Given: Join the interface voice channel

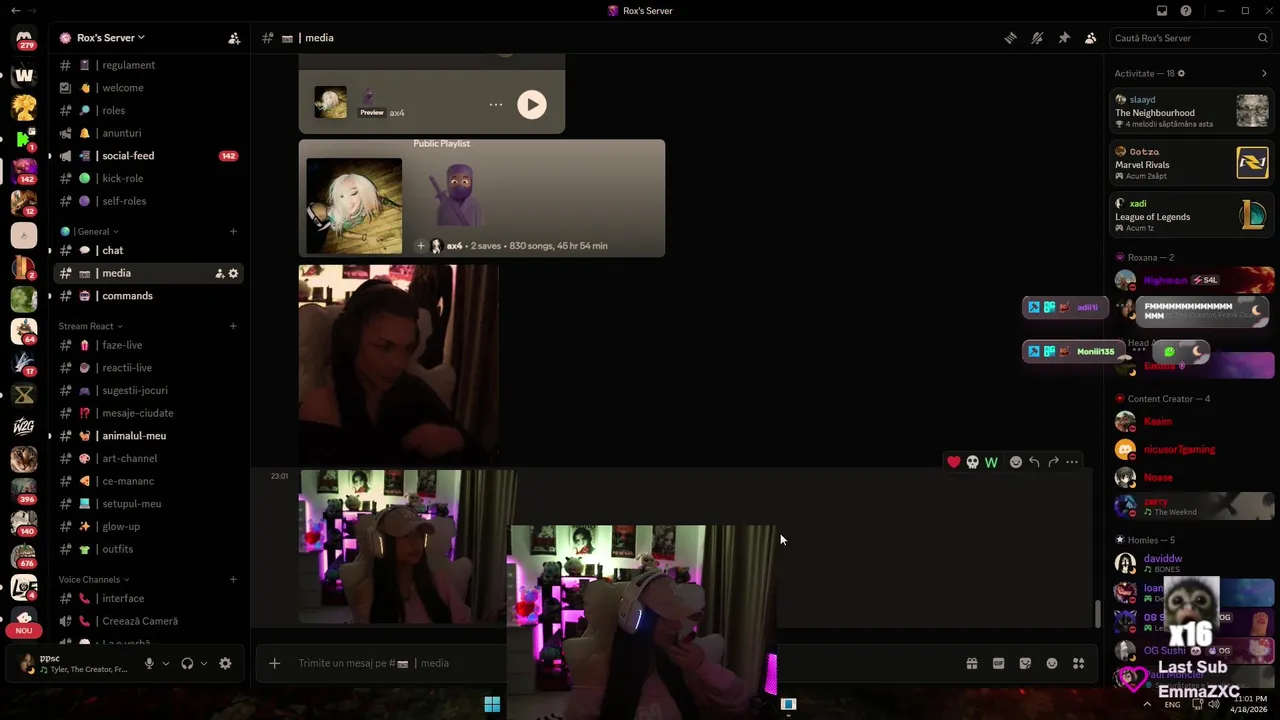Looking at the screenshot, I should click(148, 598).
